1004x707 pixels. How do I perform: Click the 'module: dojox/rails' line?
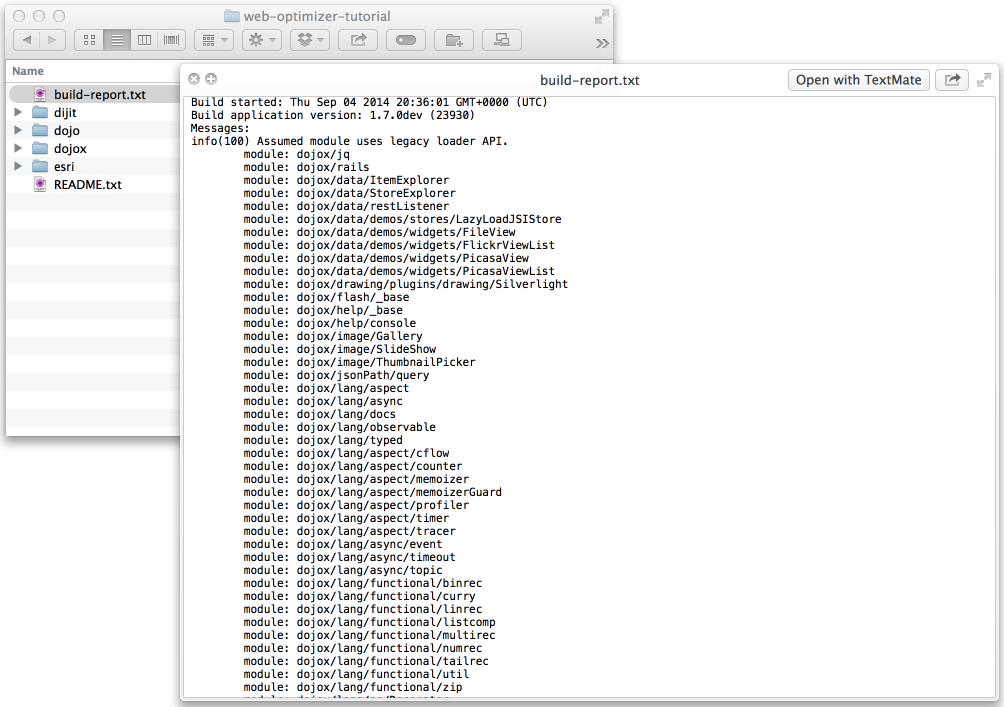tap(306, 167)
